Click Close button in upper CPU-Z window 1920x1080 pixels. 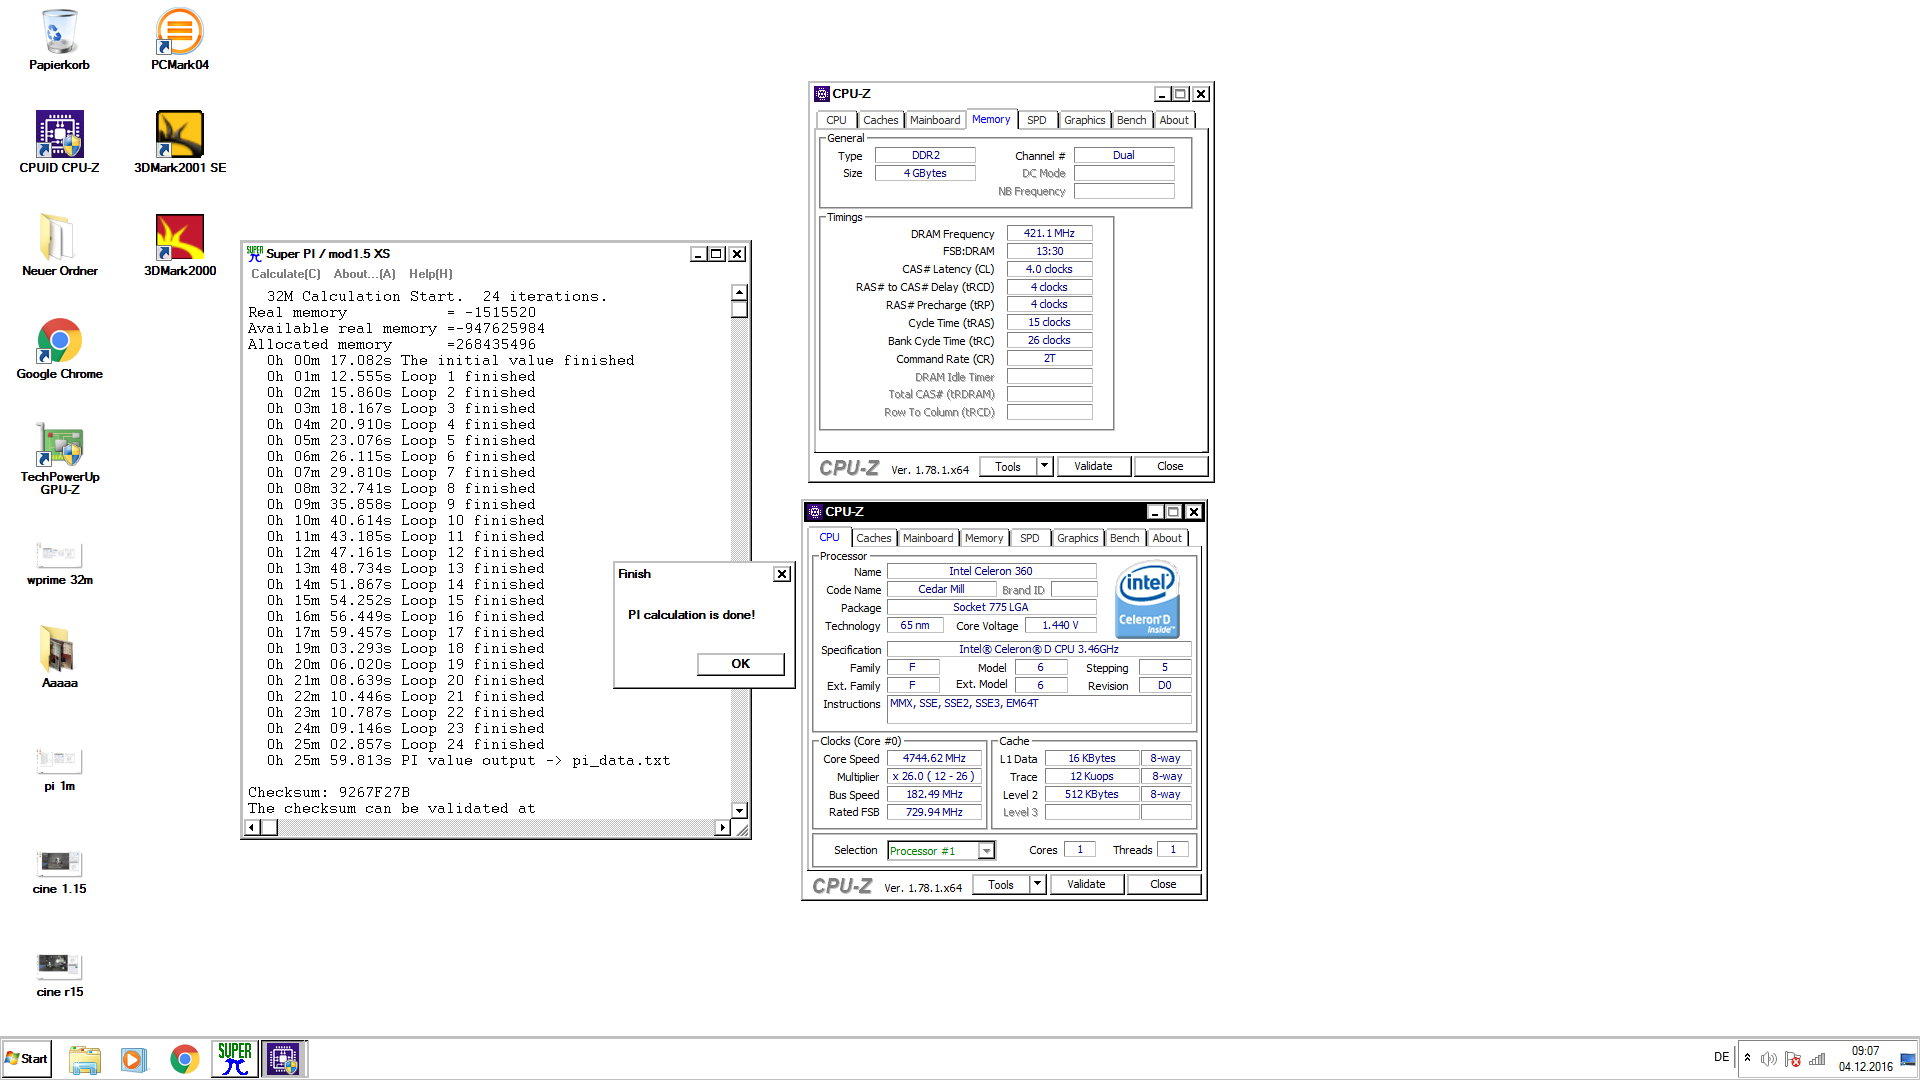coord(1170,467)
